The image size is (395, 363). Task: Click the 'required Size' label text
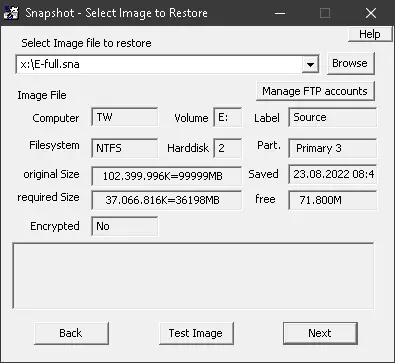[x=48, y=197]
